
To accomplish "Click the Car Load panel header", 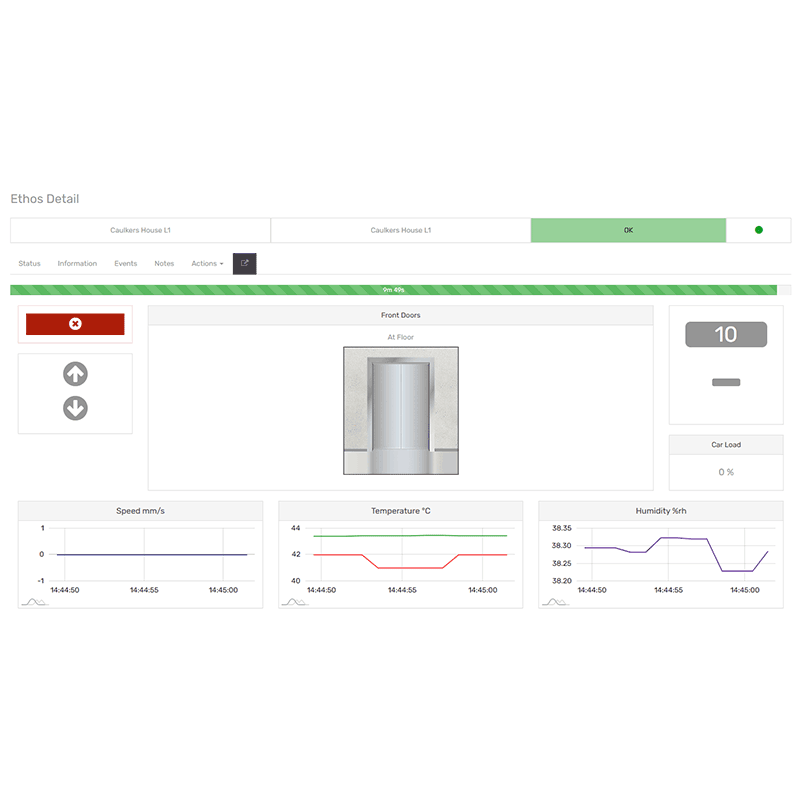I will pos(726,445).
